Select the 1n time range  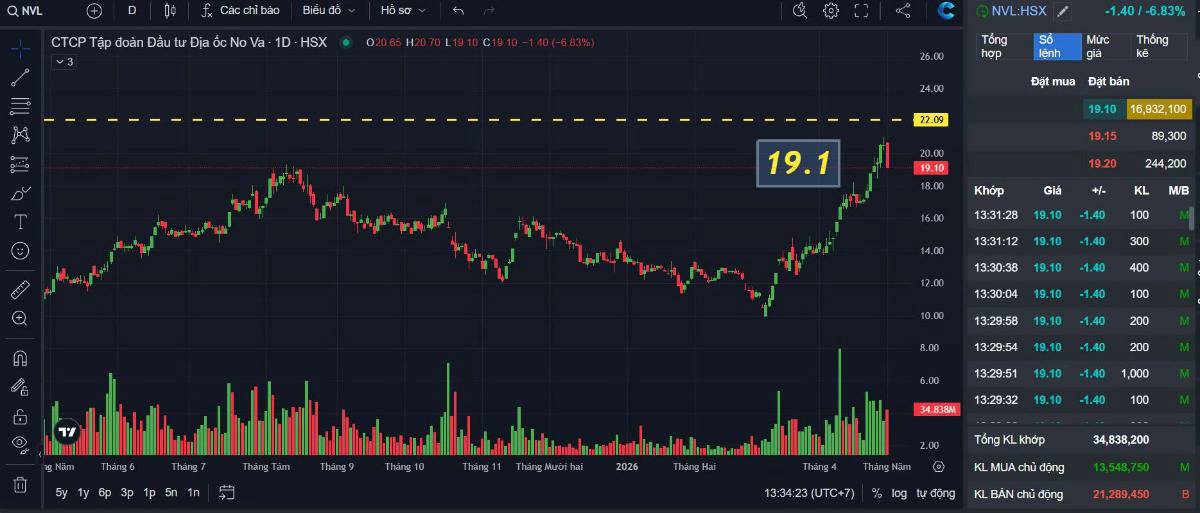pos(193,492)
